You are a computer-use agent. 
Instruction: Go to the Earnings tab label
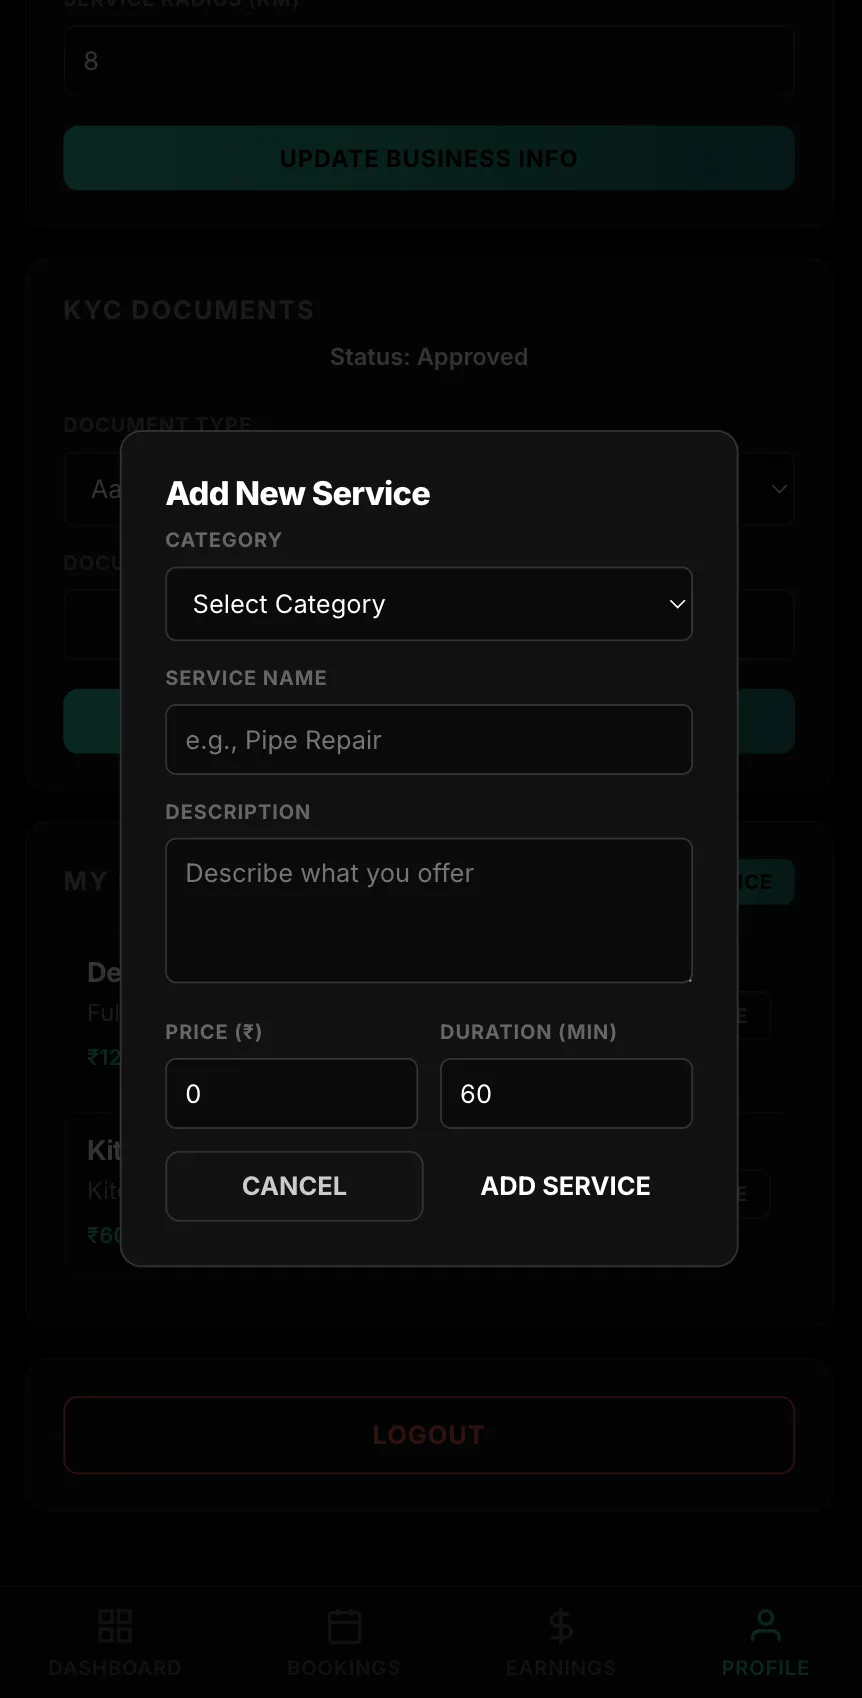coord(561,1668)
